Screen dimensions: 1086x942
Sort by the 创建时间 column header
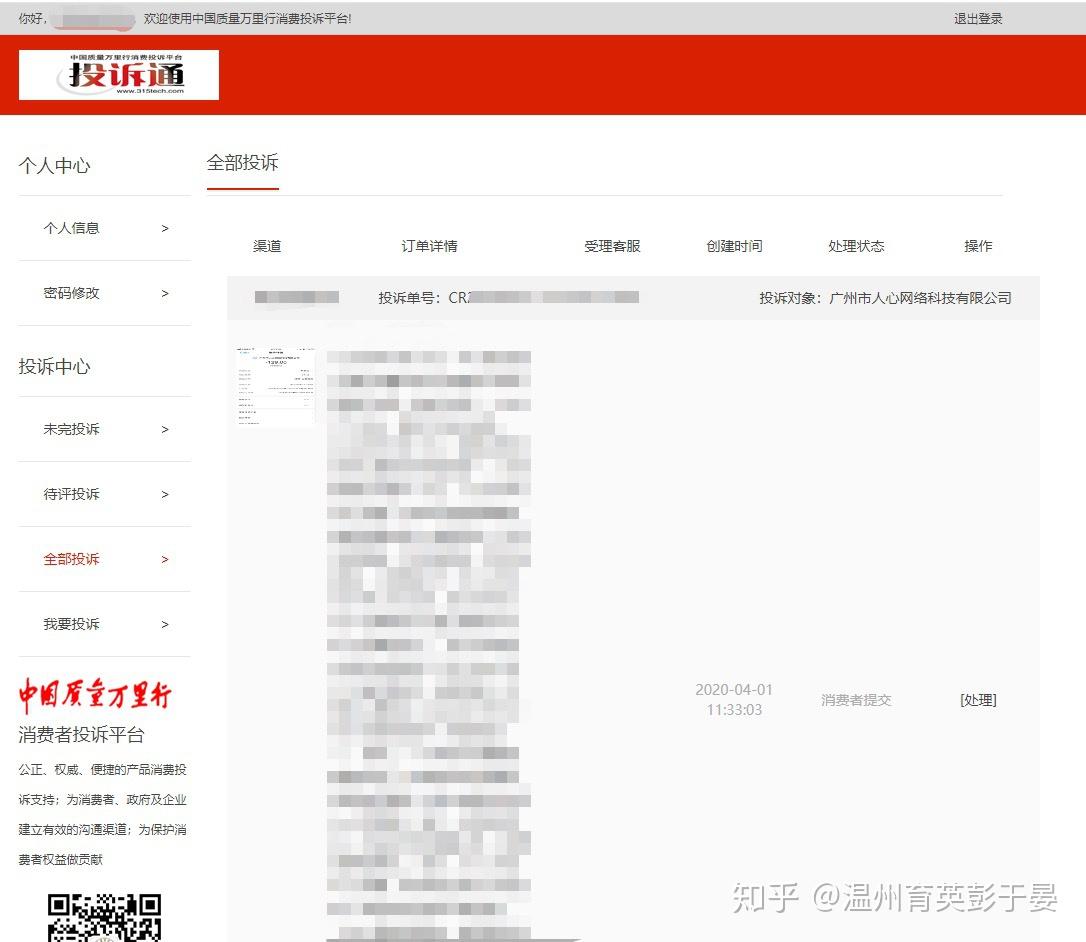[734, 246]
